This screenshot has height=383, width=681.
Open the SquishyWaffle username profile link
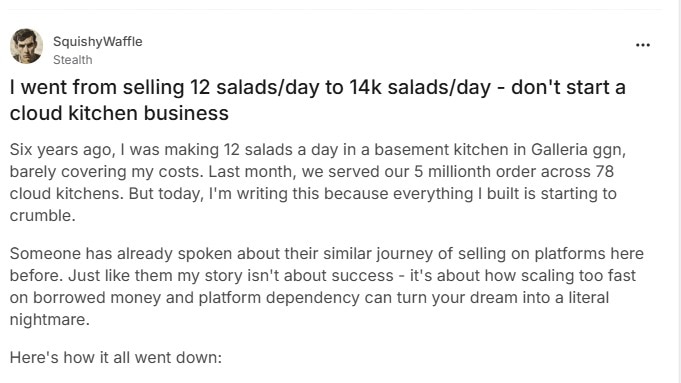click(x=98, y=41)
